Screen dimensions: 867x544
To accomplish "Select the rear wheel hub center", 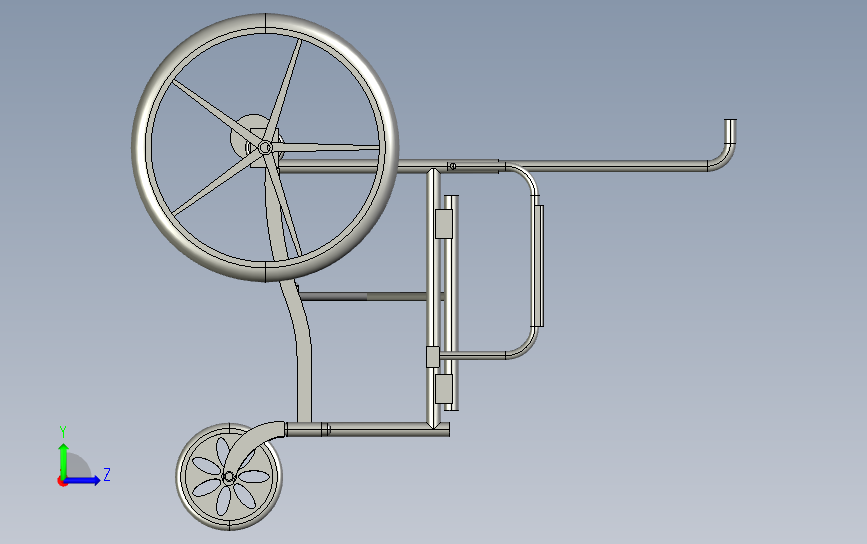I will [265, 148].
